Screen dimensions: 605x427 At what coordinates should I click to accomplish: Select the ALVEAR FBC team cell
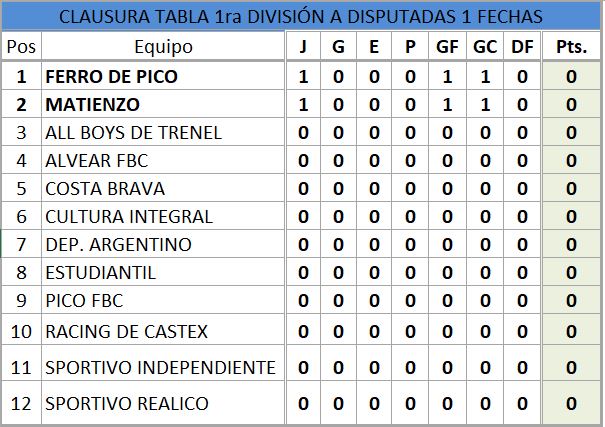coord(97,160)
